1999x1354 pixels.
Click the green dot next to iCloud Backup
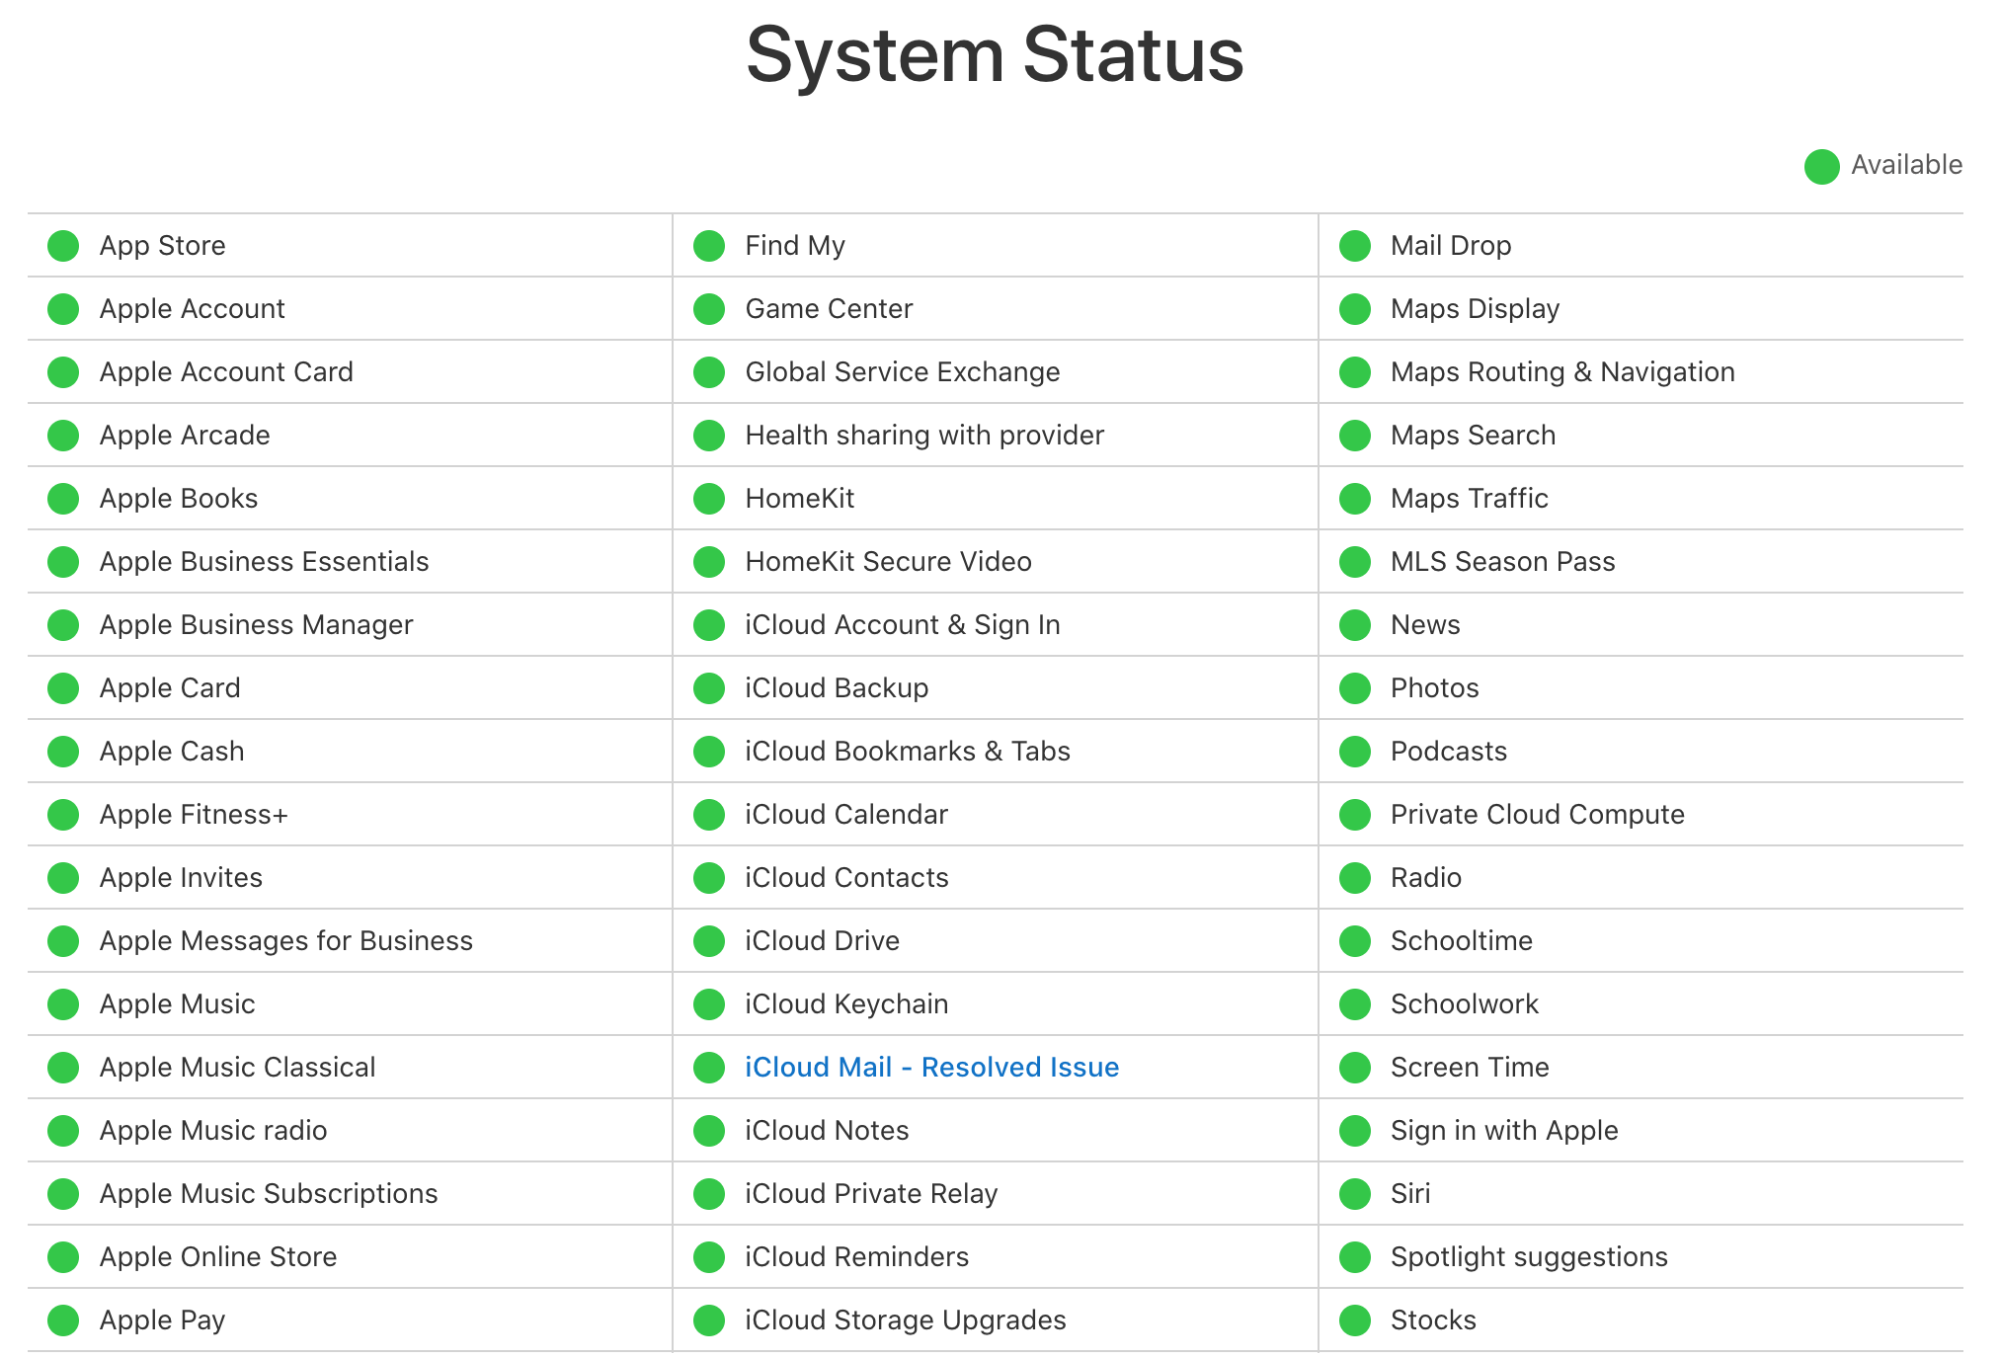708,688
